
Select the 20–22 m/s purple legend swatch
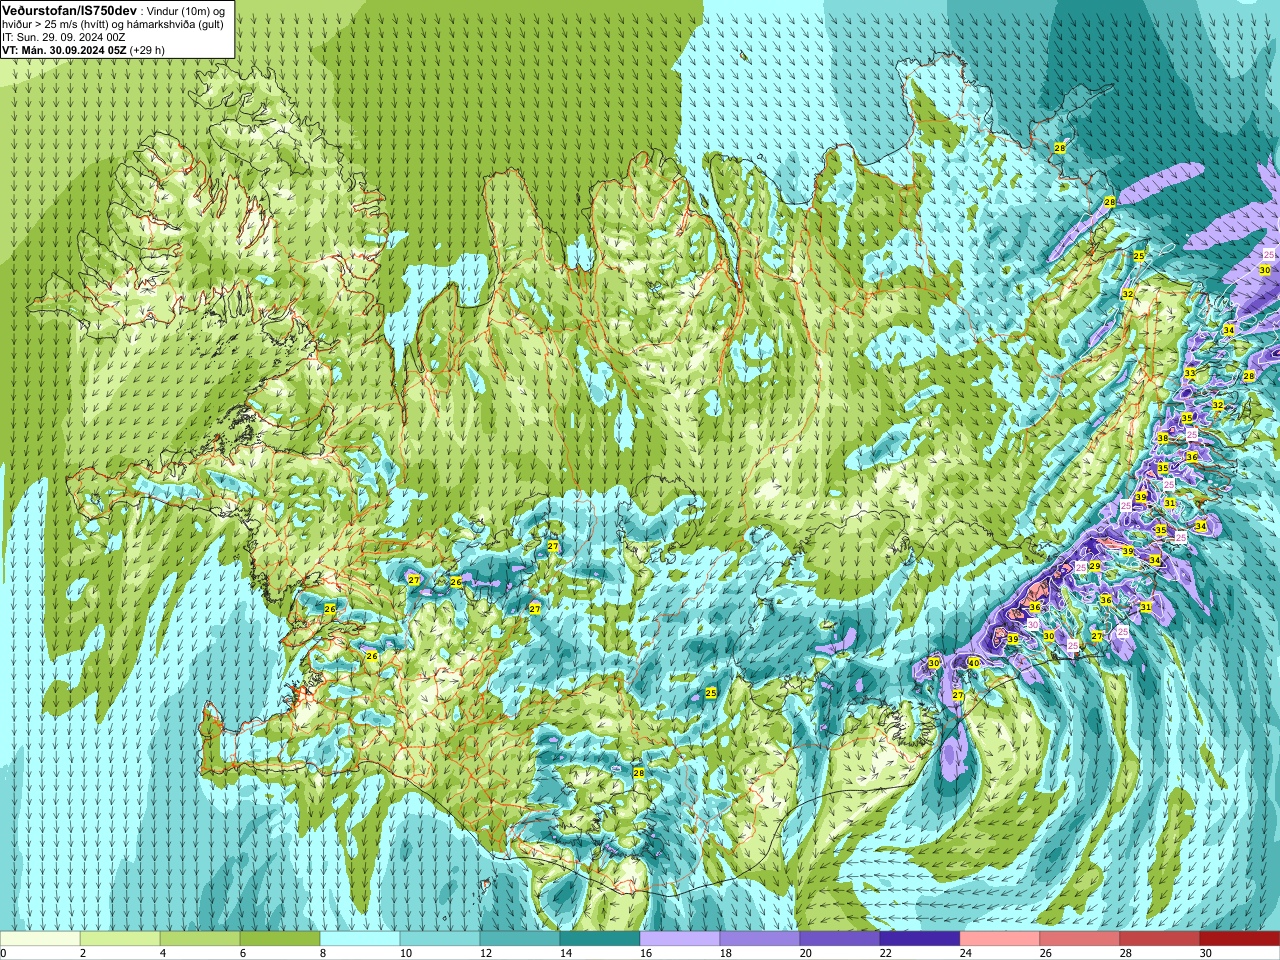click(x=840, y=939)
